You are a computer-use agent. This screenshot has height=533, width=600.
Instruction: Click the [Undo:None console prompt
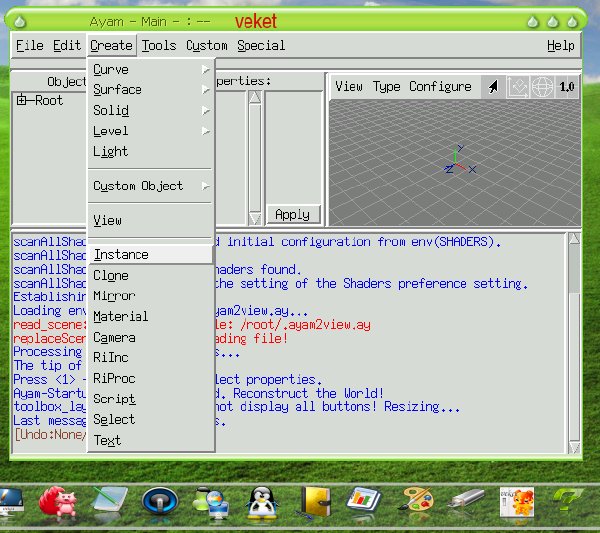(x=50, y=435)
